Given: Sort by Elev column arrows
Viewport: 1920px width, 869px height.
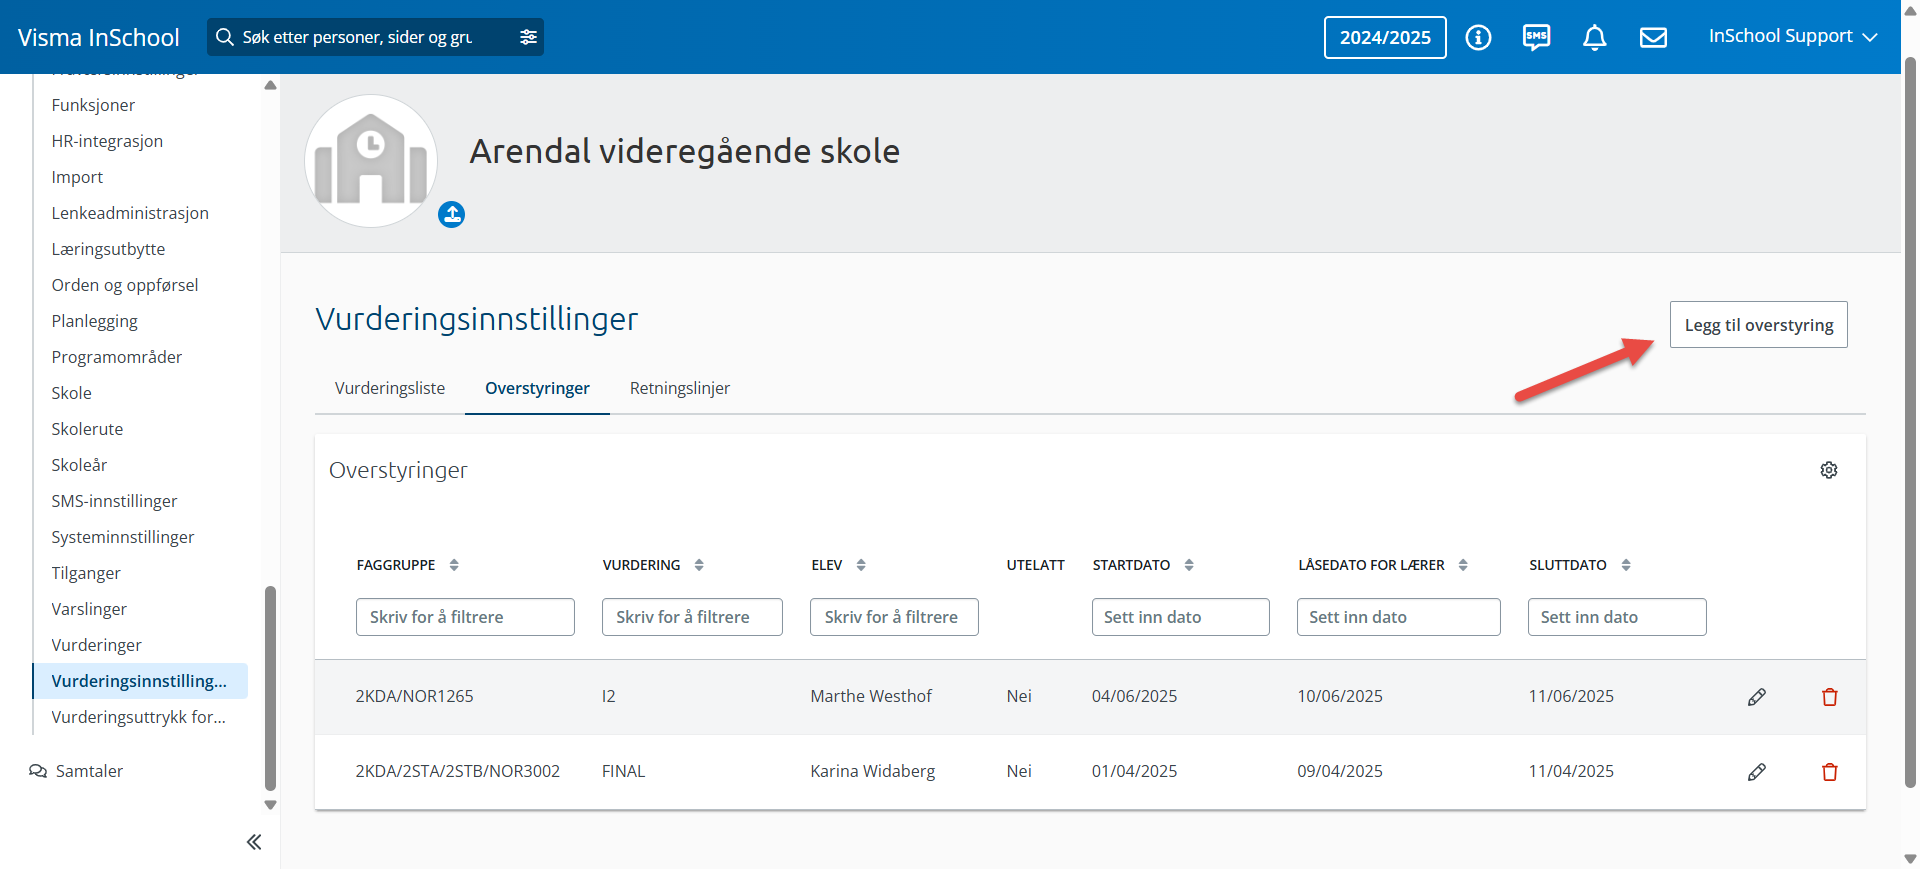Looking at the screenshot, I should coord(861,565).
